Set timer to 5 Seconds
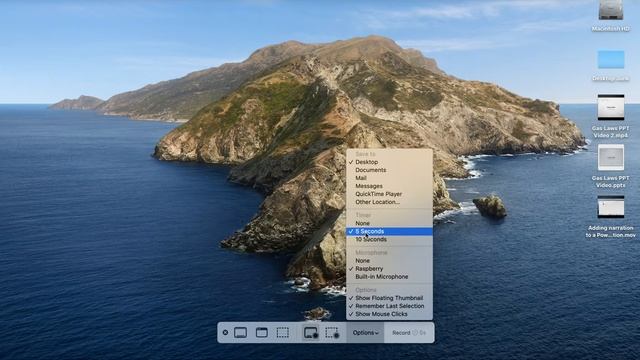Image resolution: width=640 pixels, height=360 pixels. (x=389, y=231)
